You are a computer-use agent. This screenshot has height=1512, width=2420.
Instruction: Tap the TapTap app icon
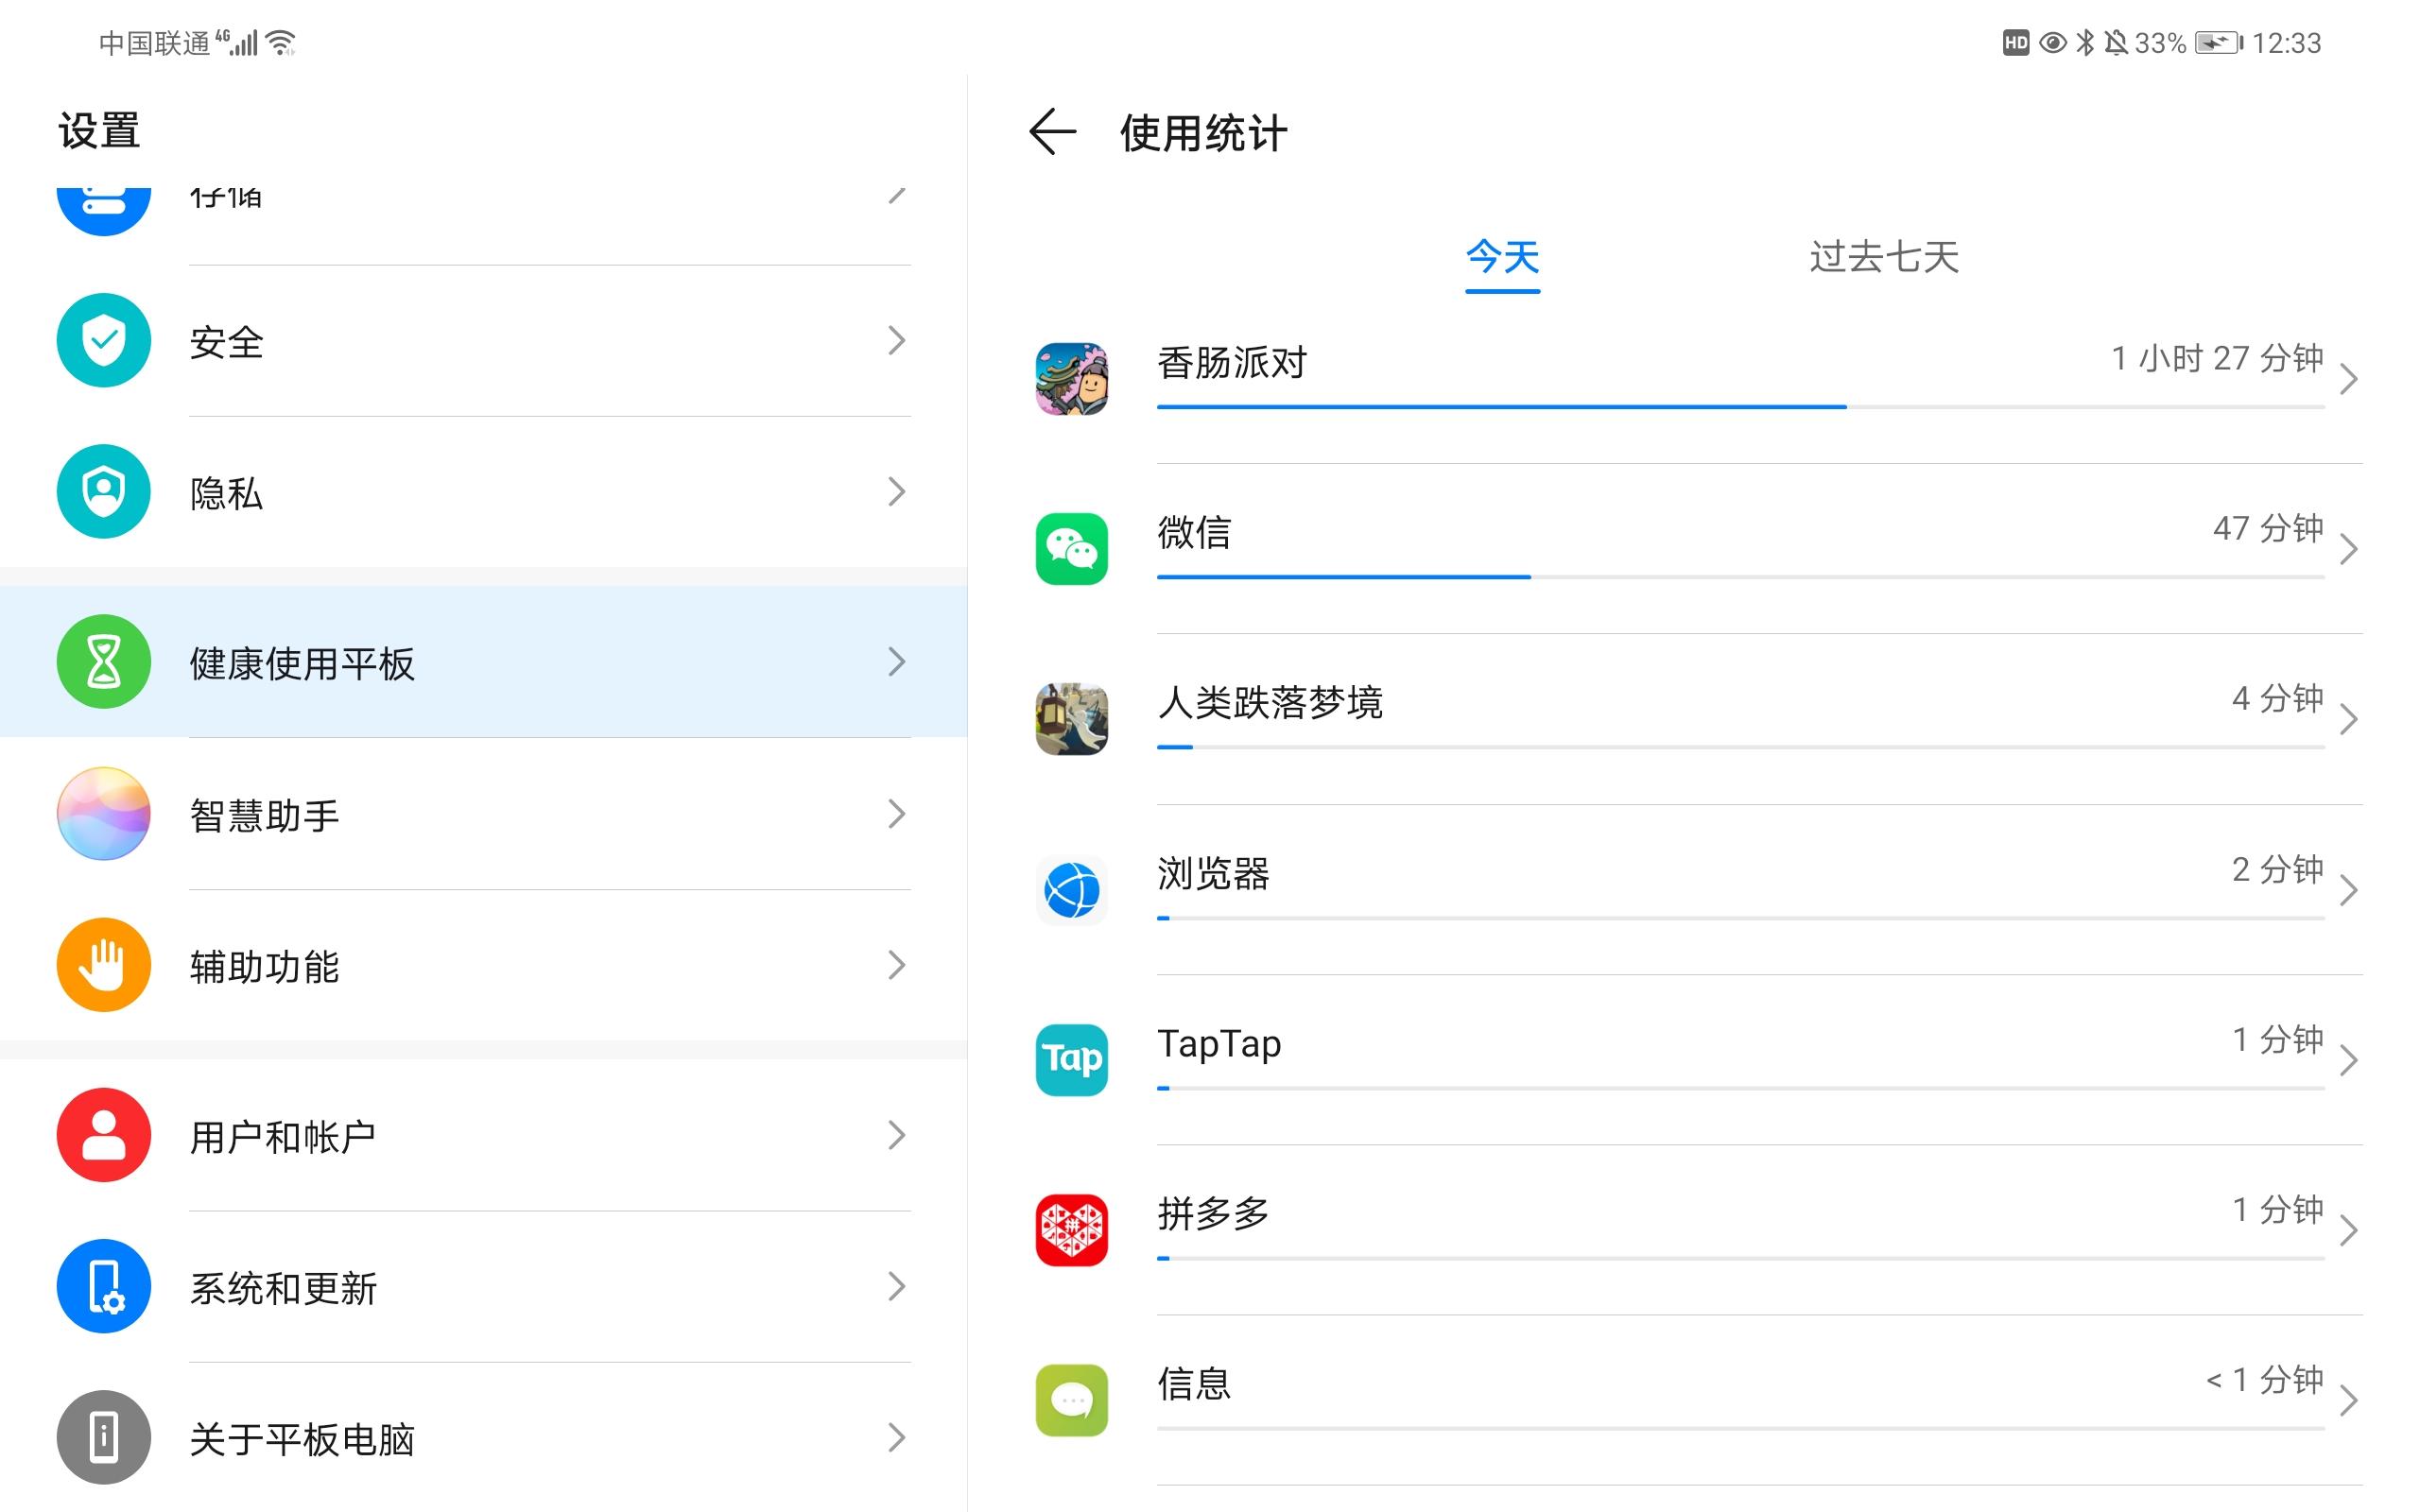pyautogui.click(x=1071, y=1060)
